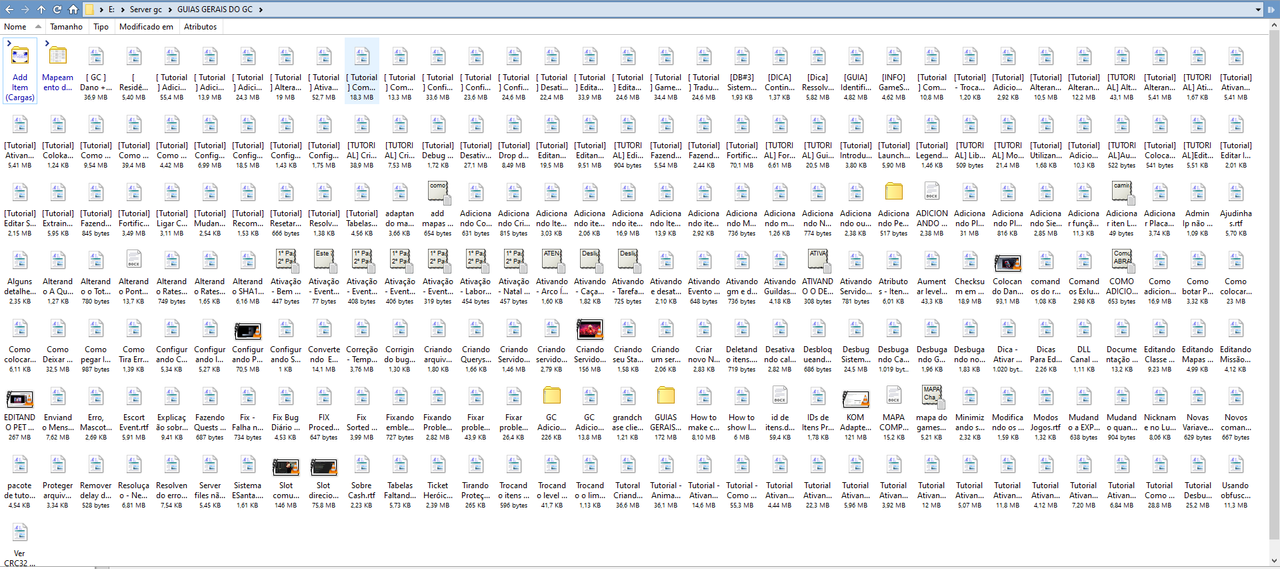Select the 'ADICIONANDO ...' docx file
1280x569 pixels.
tap(932, 206)
